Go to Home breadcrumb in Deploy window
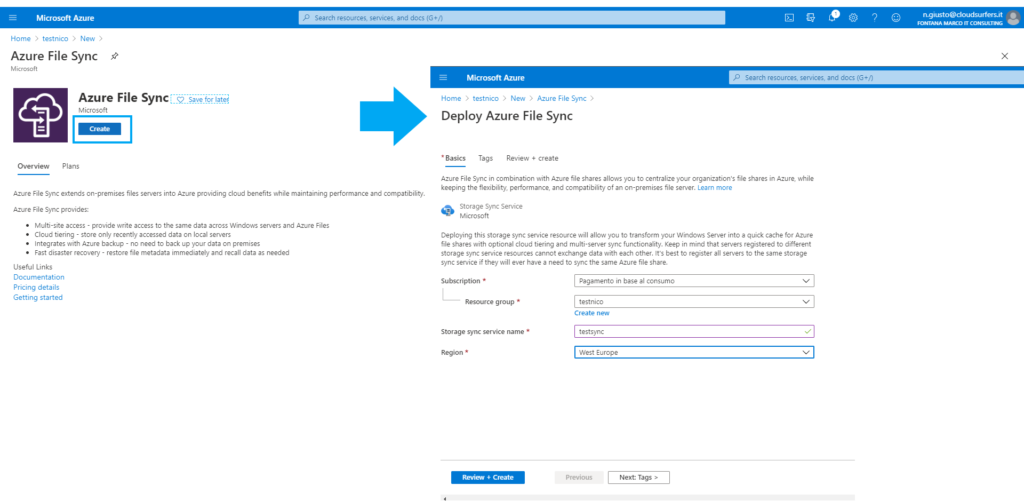Image resolution: width=1024 pixels, height=501 pixels. (x=451, y=98)
